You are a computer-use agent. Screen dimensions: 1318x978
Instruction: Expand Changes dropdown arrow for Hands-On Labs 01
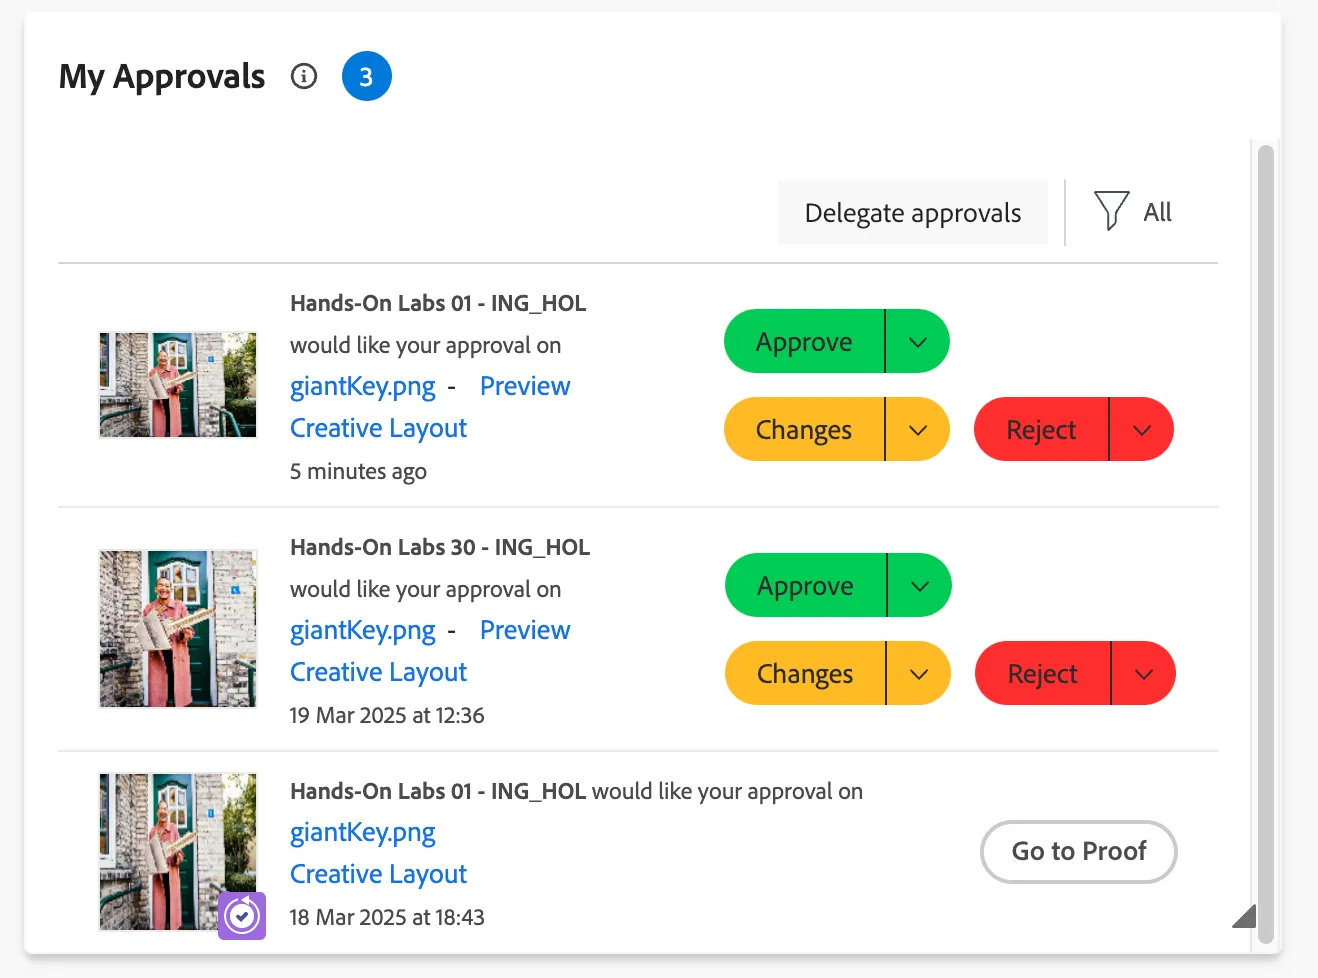(918, 429)
